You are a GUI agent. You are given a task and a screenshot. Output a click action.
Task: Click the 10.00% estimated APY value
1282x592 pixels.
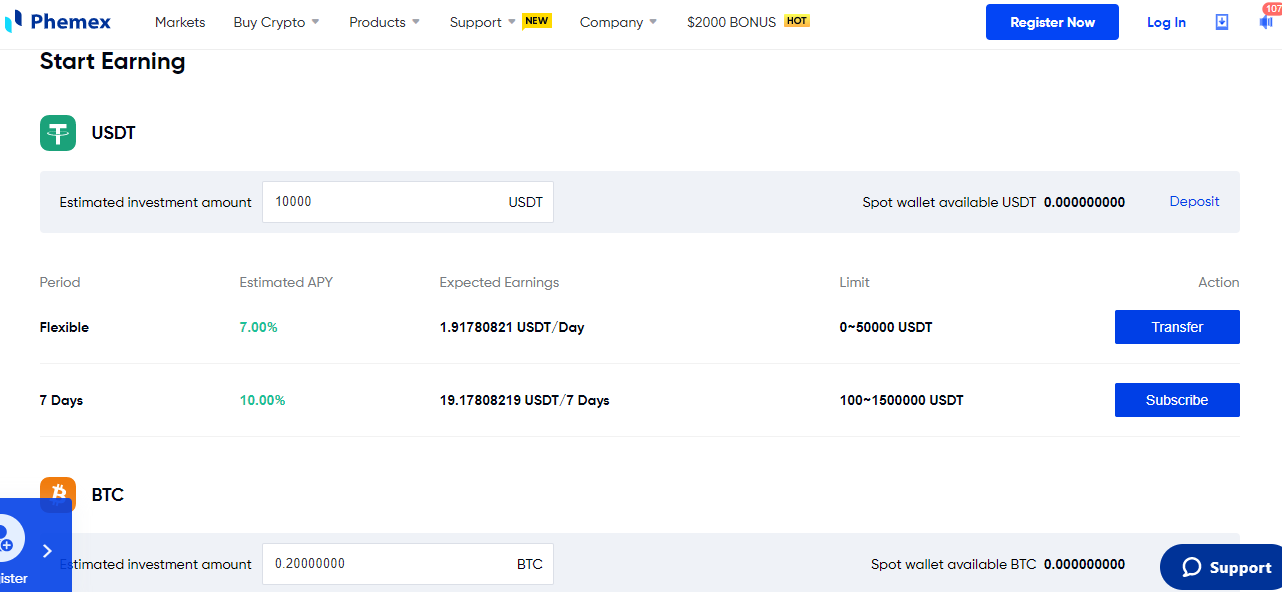click(x=262, y=400)
